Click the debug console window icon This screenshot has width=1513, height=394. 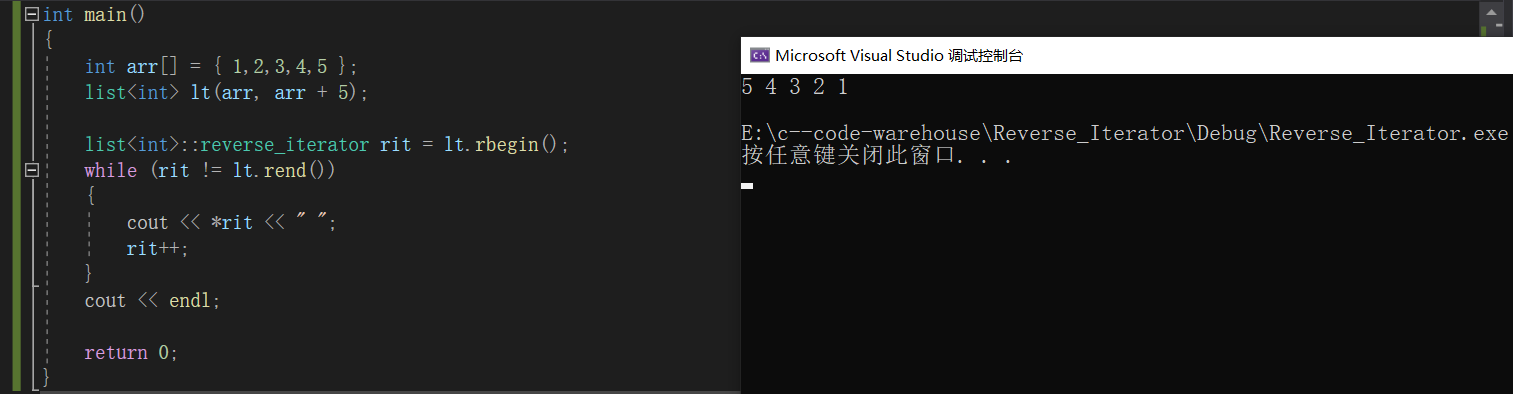759,56
